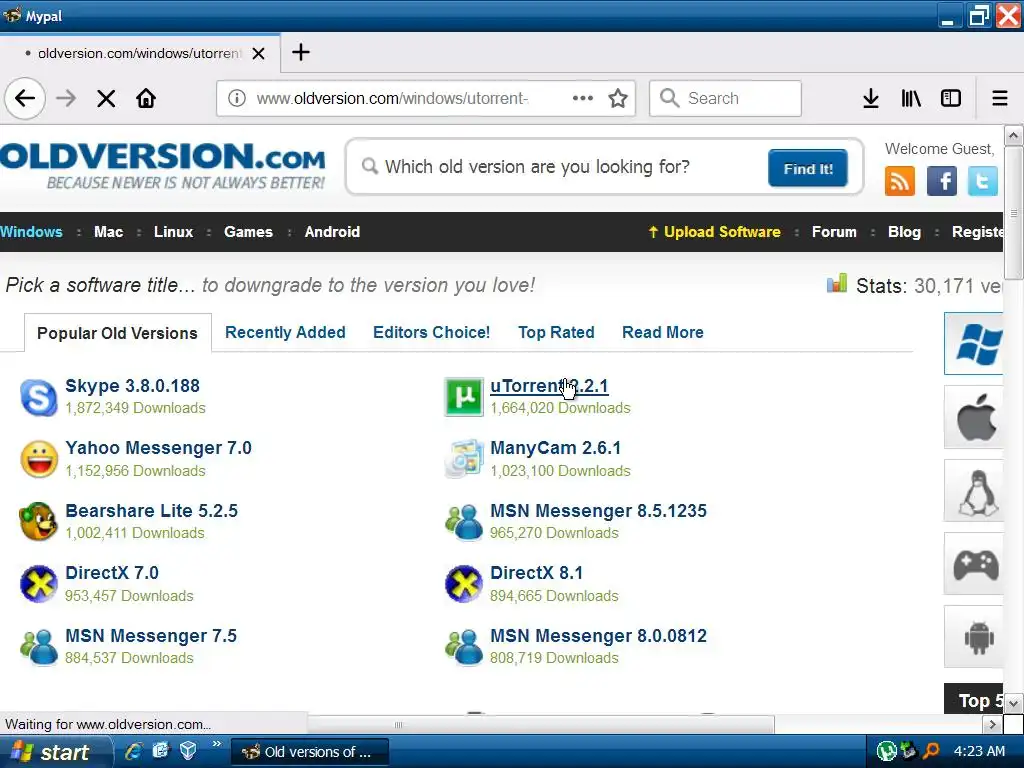
Task: Close the oldversion.com browser tab
Action: 259,54
